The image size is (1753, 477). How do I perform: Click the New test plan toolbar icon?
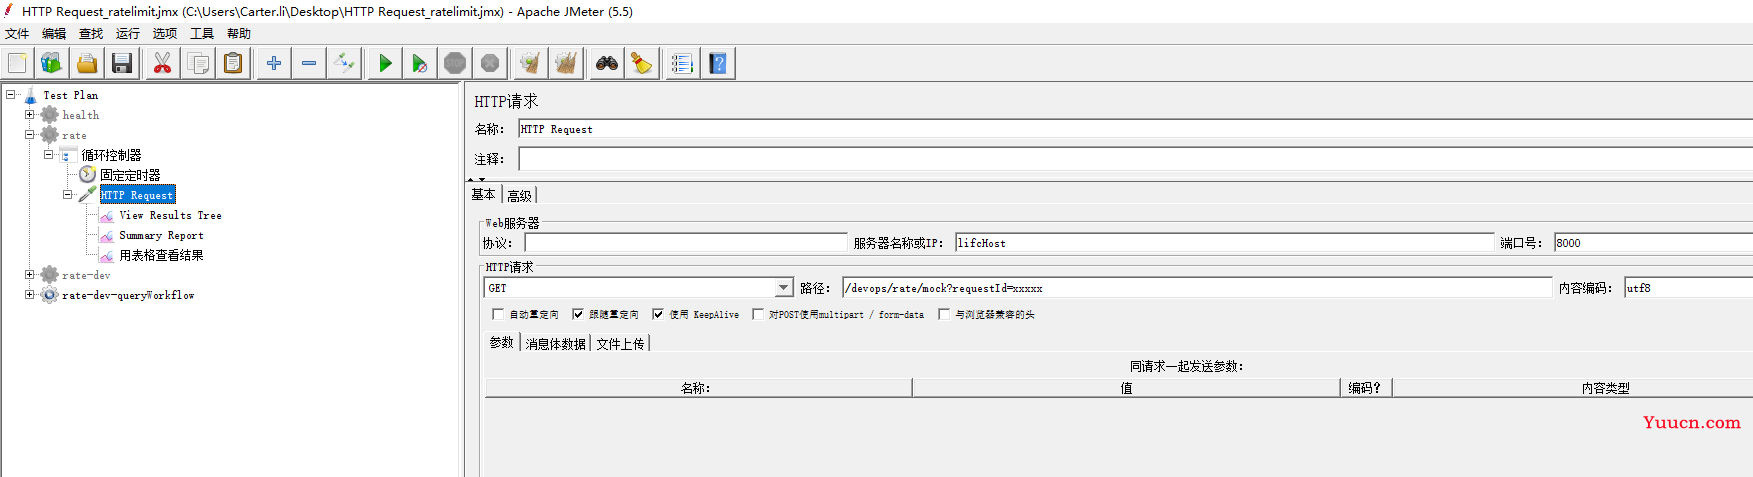[x=17, y=63]
